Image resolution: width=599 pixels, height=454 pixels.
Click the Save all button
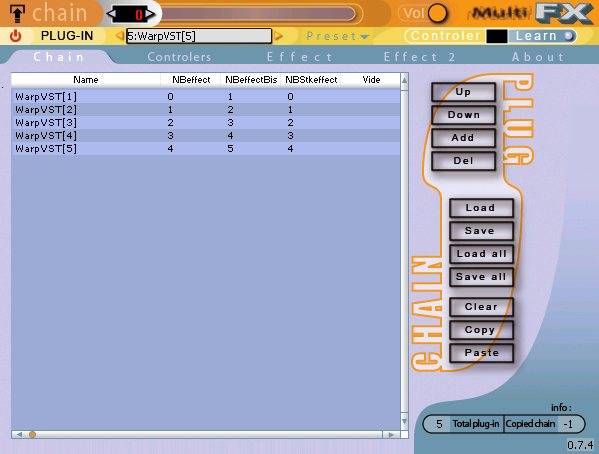pyautogui.click(x=481, y=277)
